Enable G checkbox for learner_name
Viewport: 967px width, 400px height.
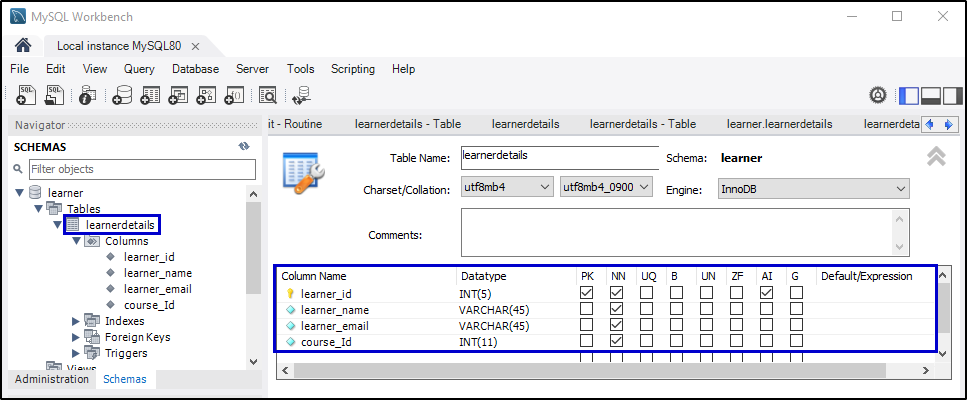tap(796, 309)
